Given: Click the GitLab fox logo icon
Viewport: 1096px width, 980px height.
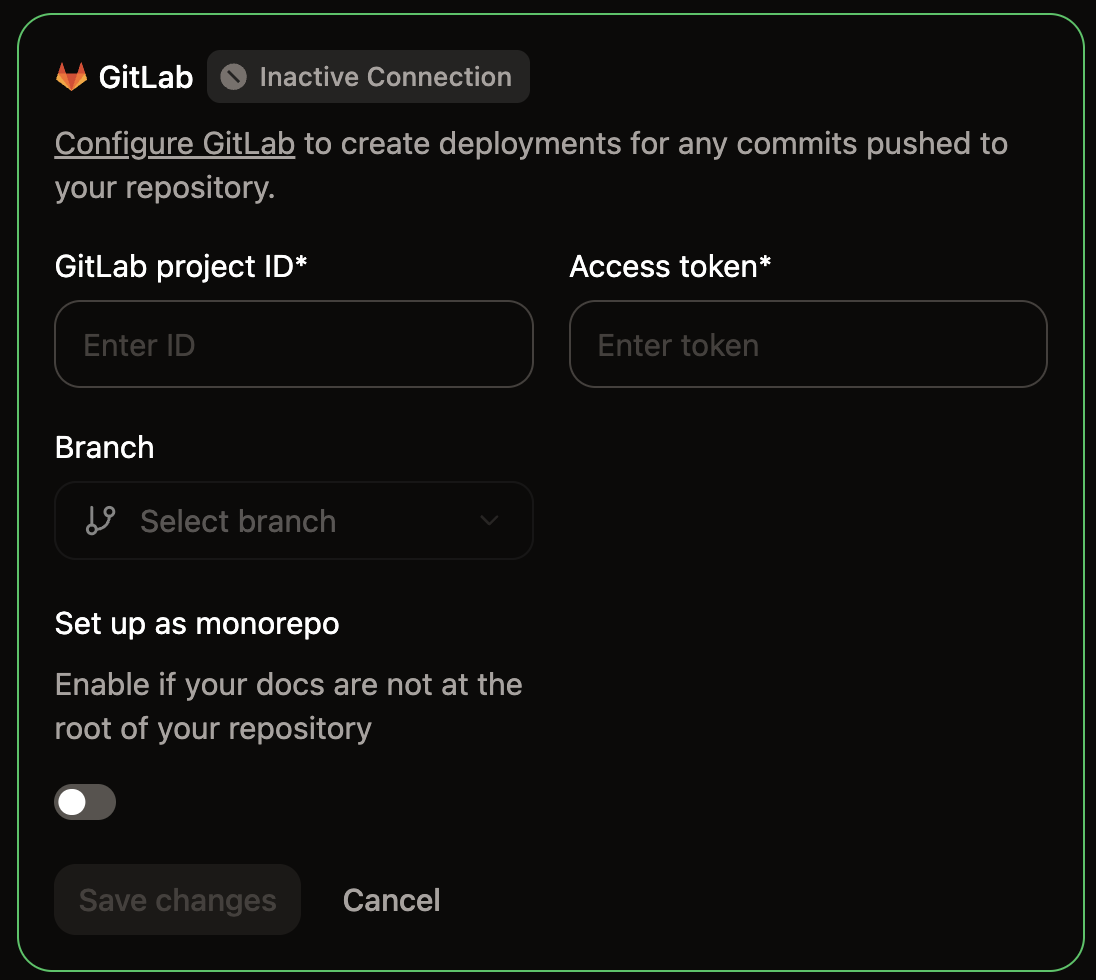Looking at the screenshot, I should coord(72,76).
